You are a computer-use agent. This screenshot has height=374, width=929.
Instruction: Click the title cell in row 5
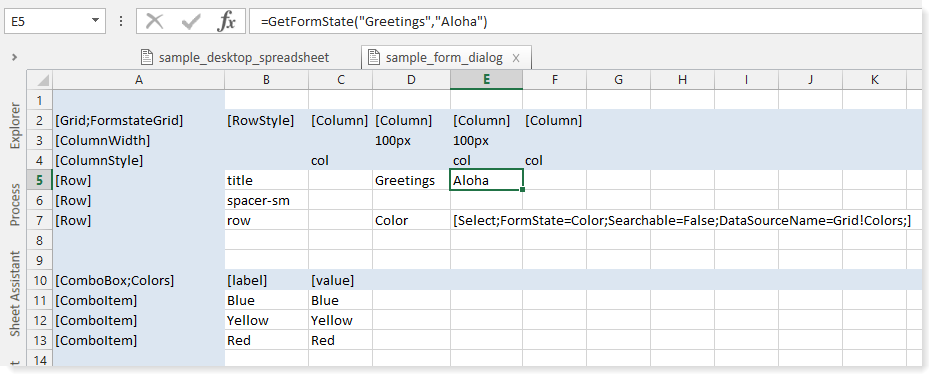tap(267, 180)
